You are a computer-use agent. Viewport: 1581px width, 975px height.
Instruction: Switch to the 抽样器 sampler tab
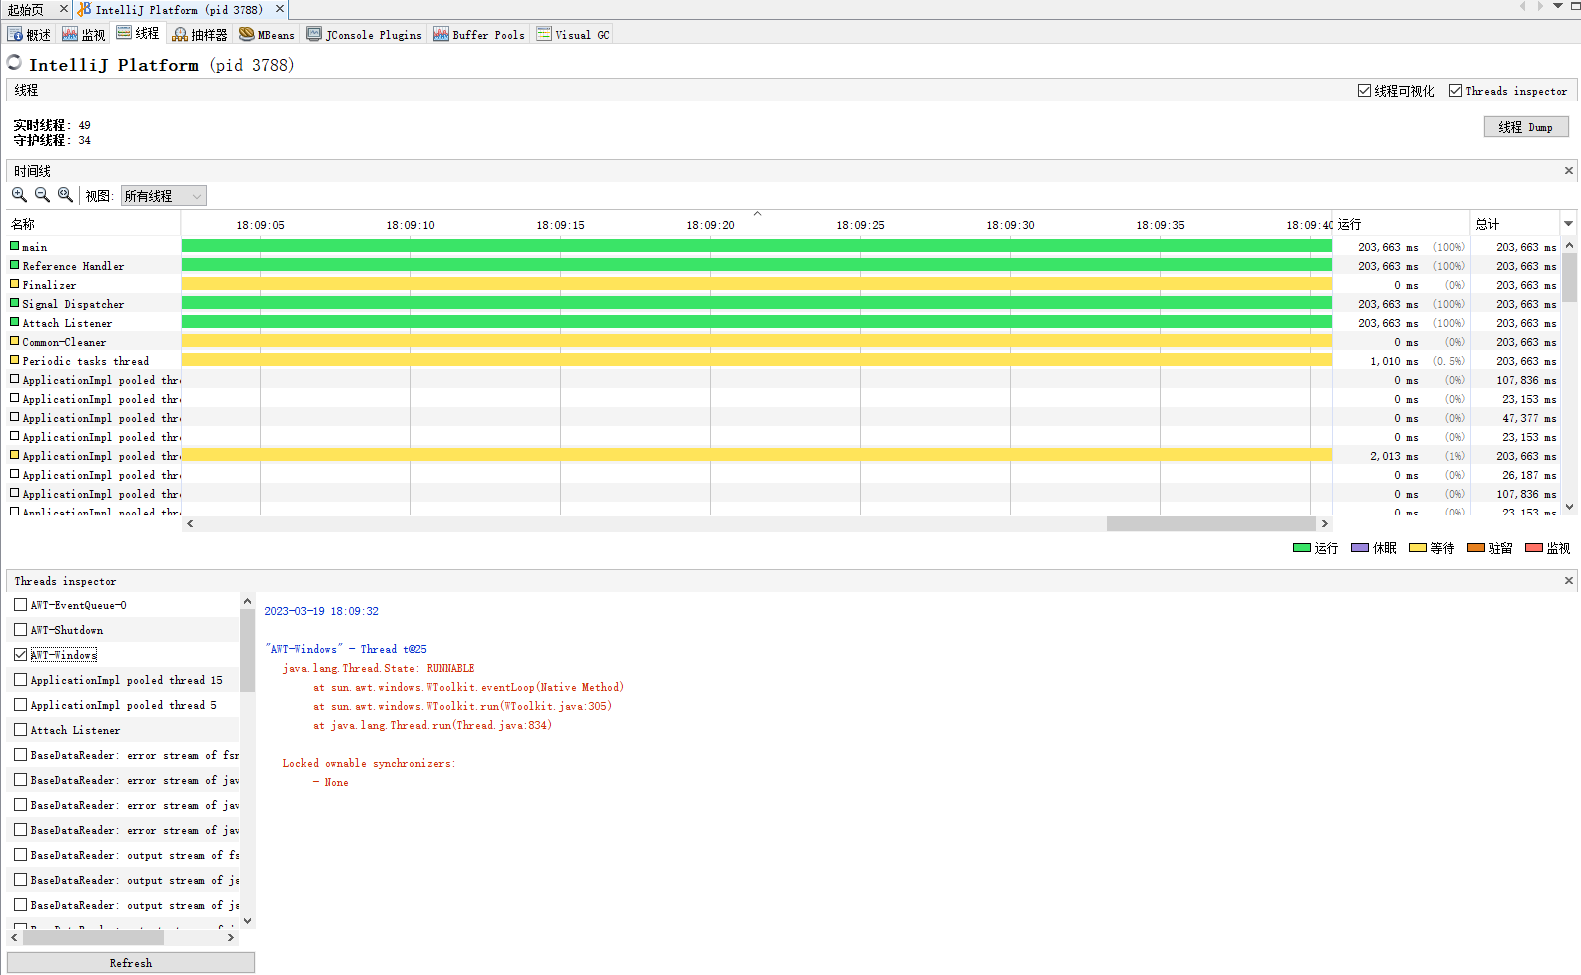point(200,34)
